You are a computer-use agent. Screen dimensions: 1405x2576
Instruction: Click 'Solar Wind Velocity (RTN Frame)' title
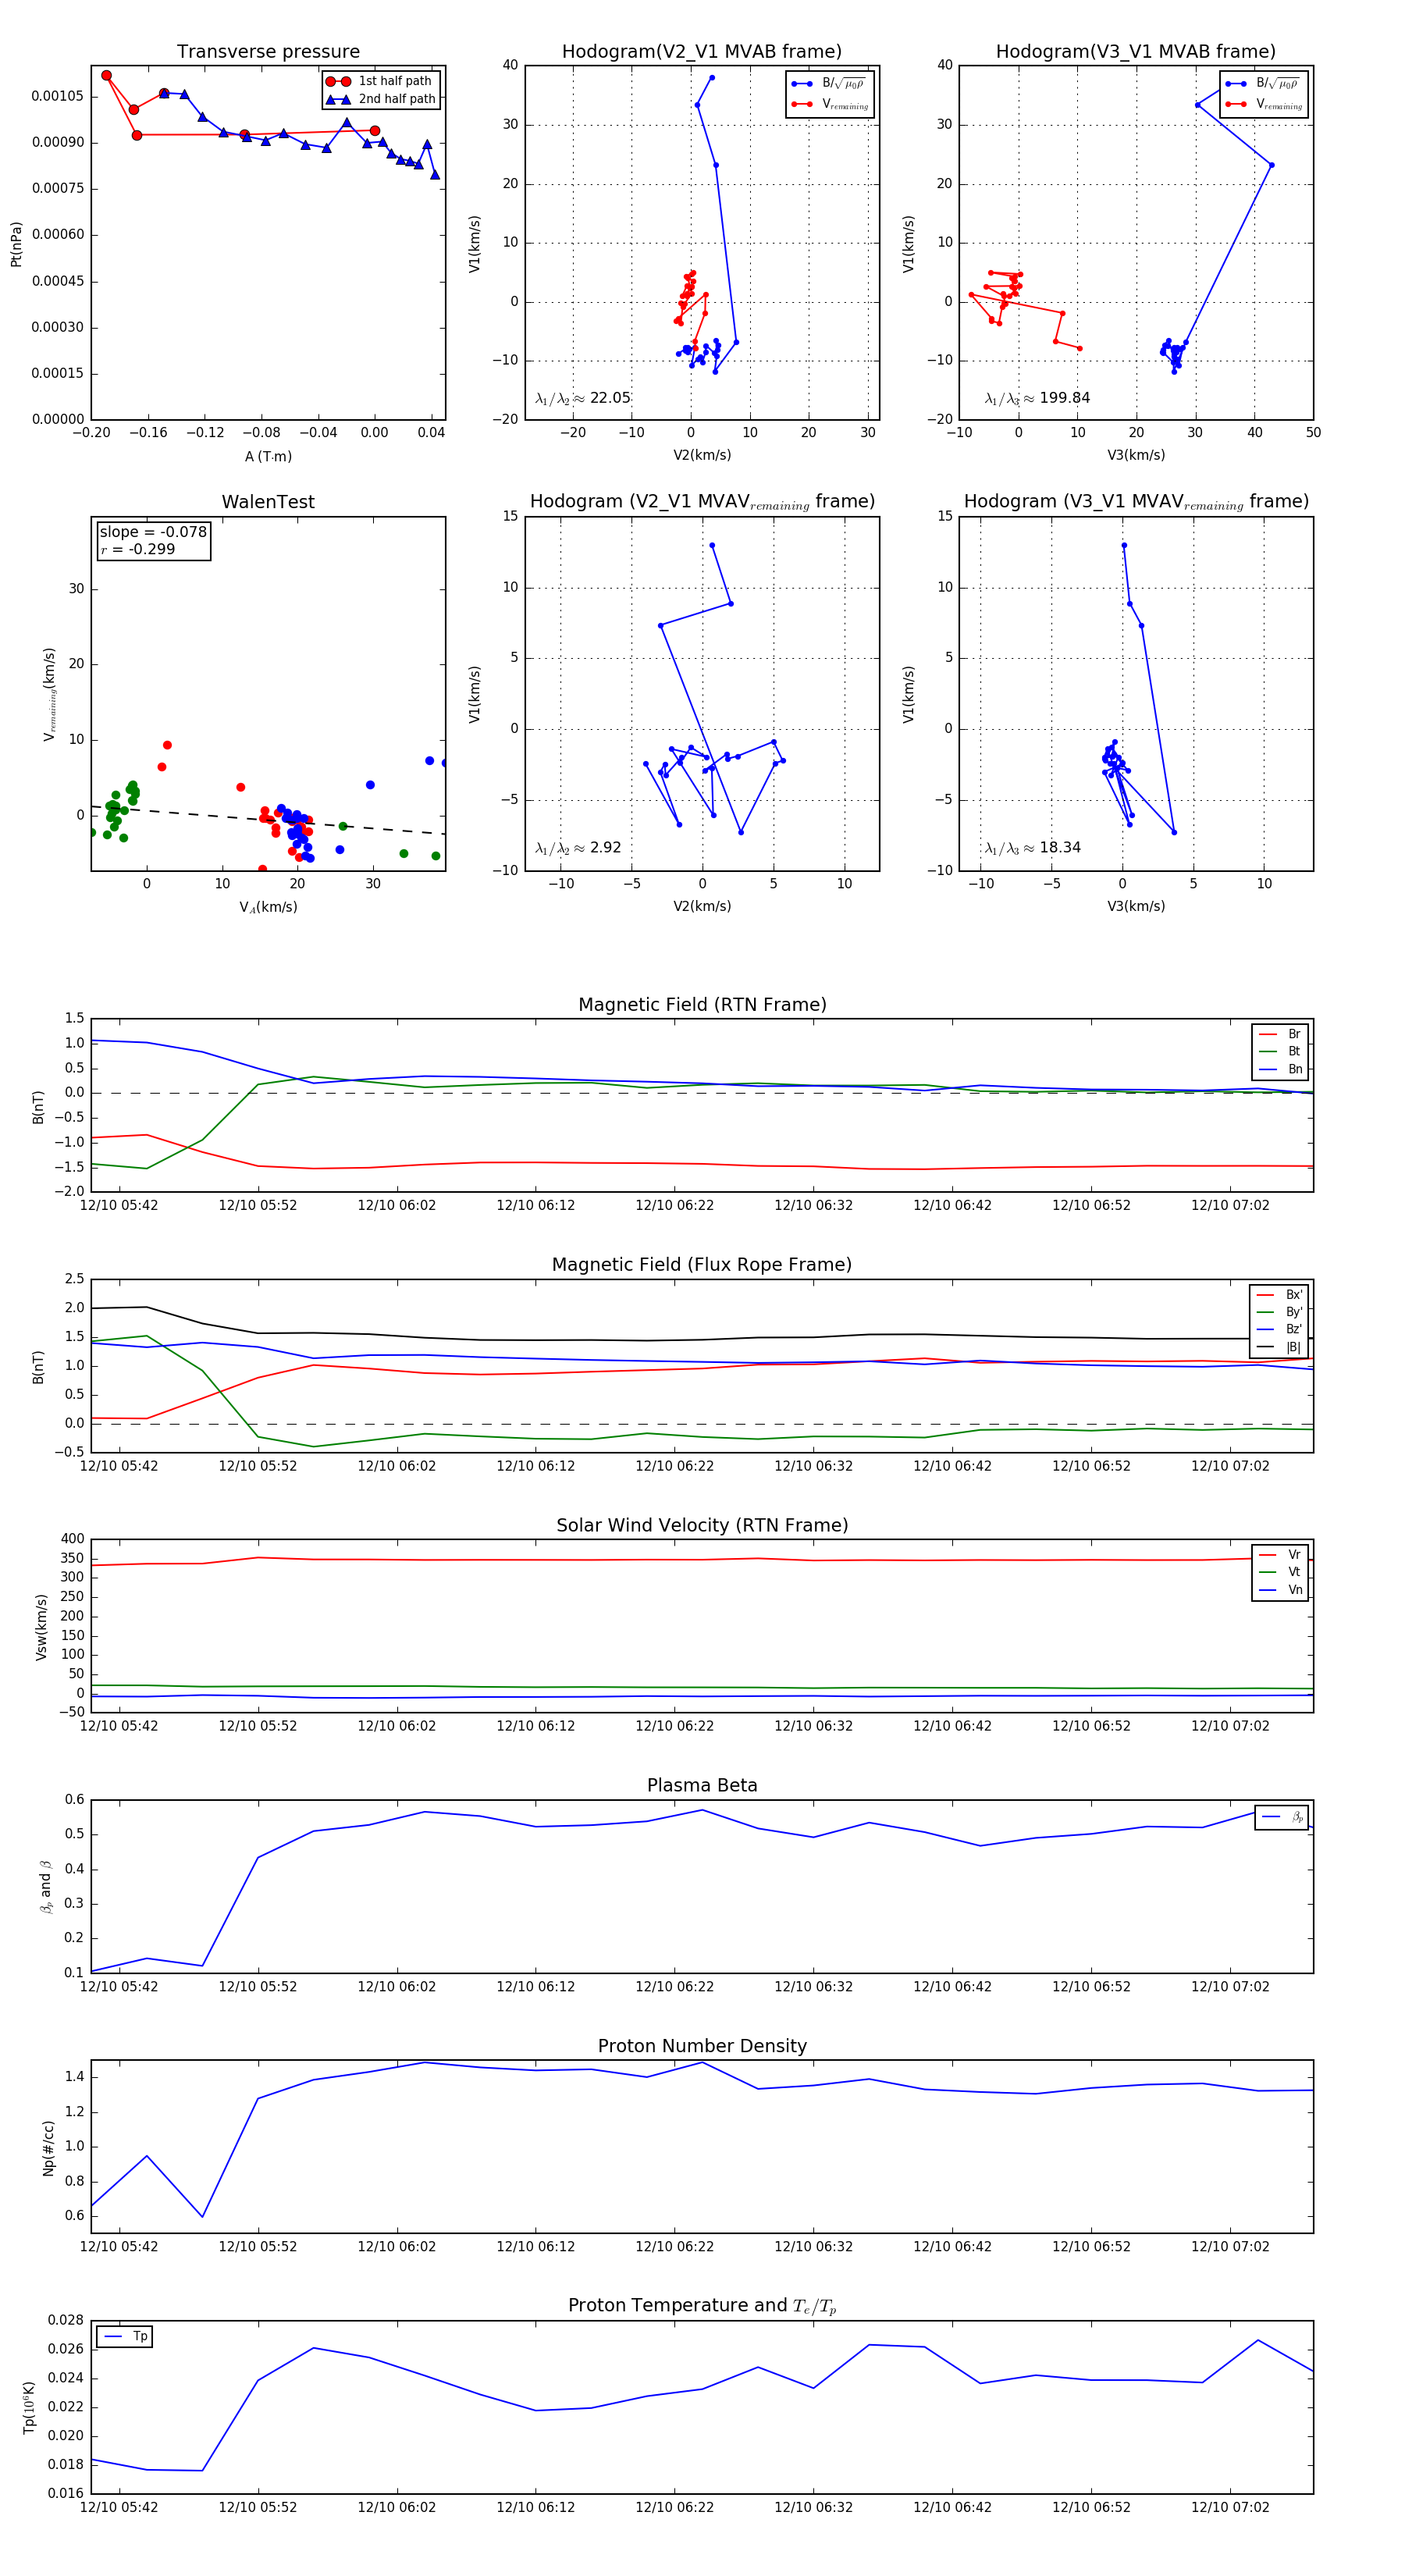point(702,1525)
